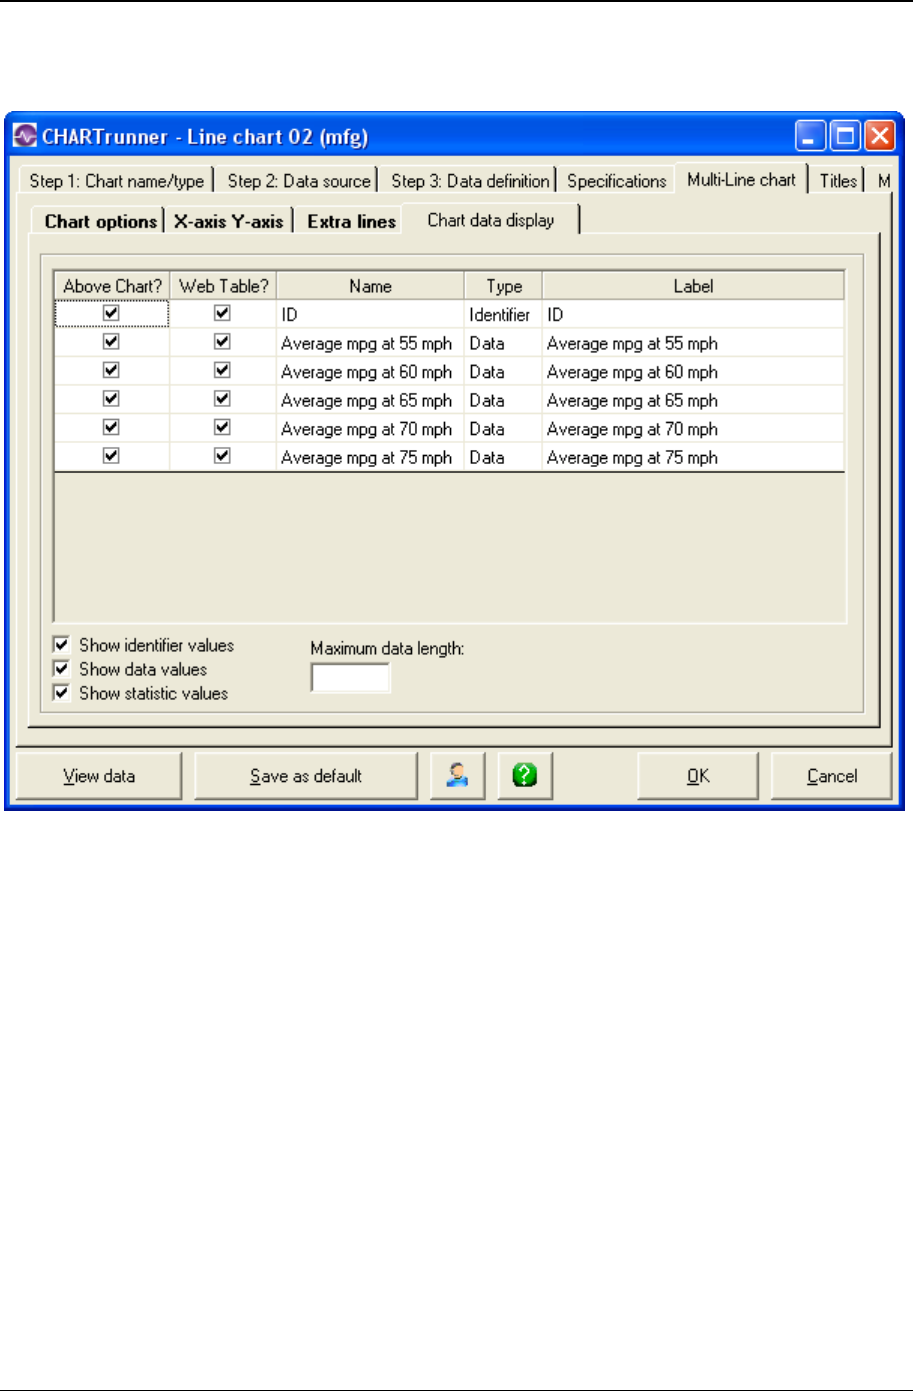Click the Above Chart? column header
The height and width of the screenshot is (1391, 913).
click(112, 286)
